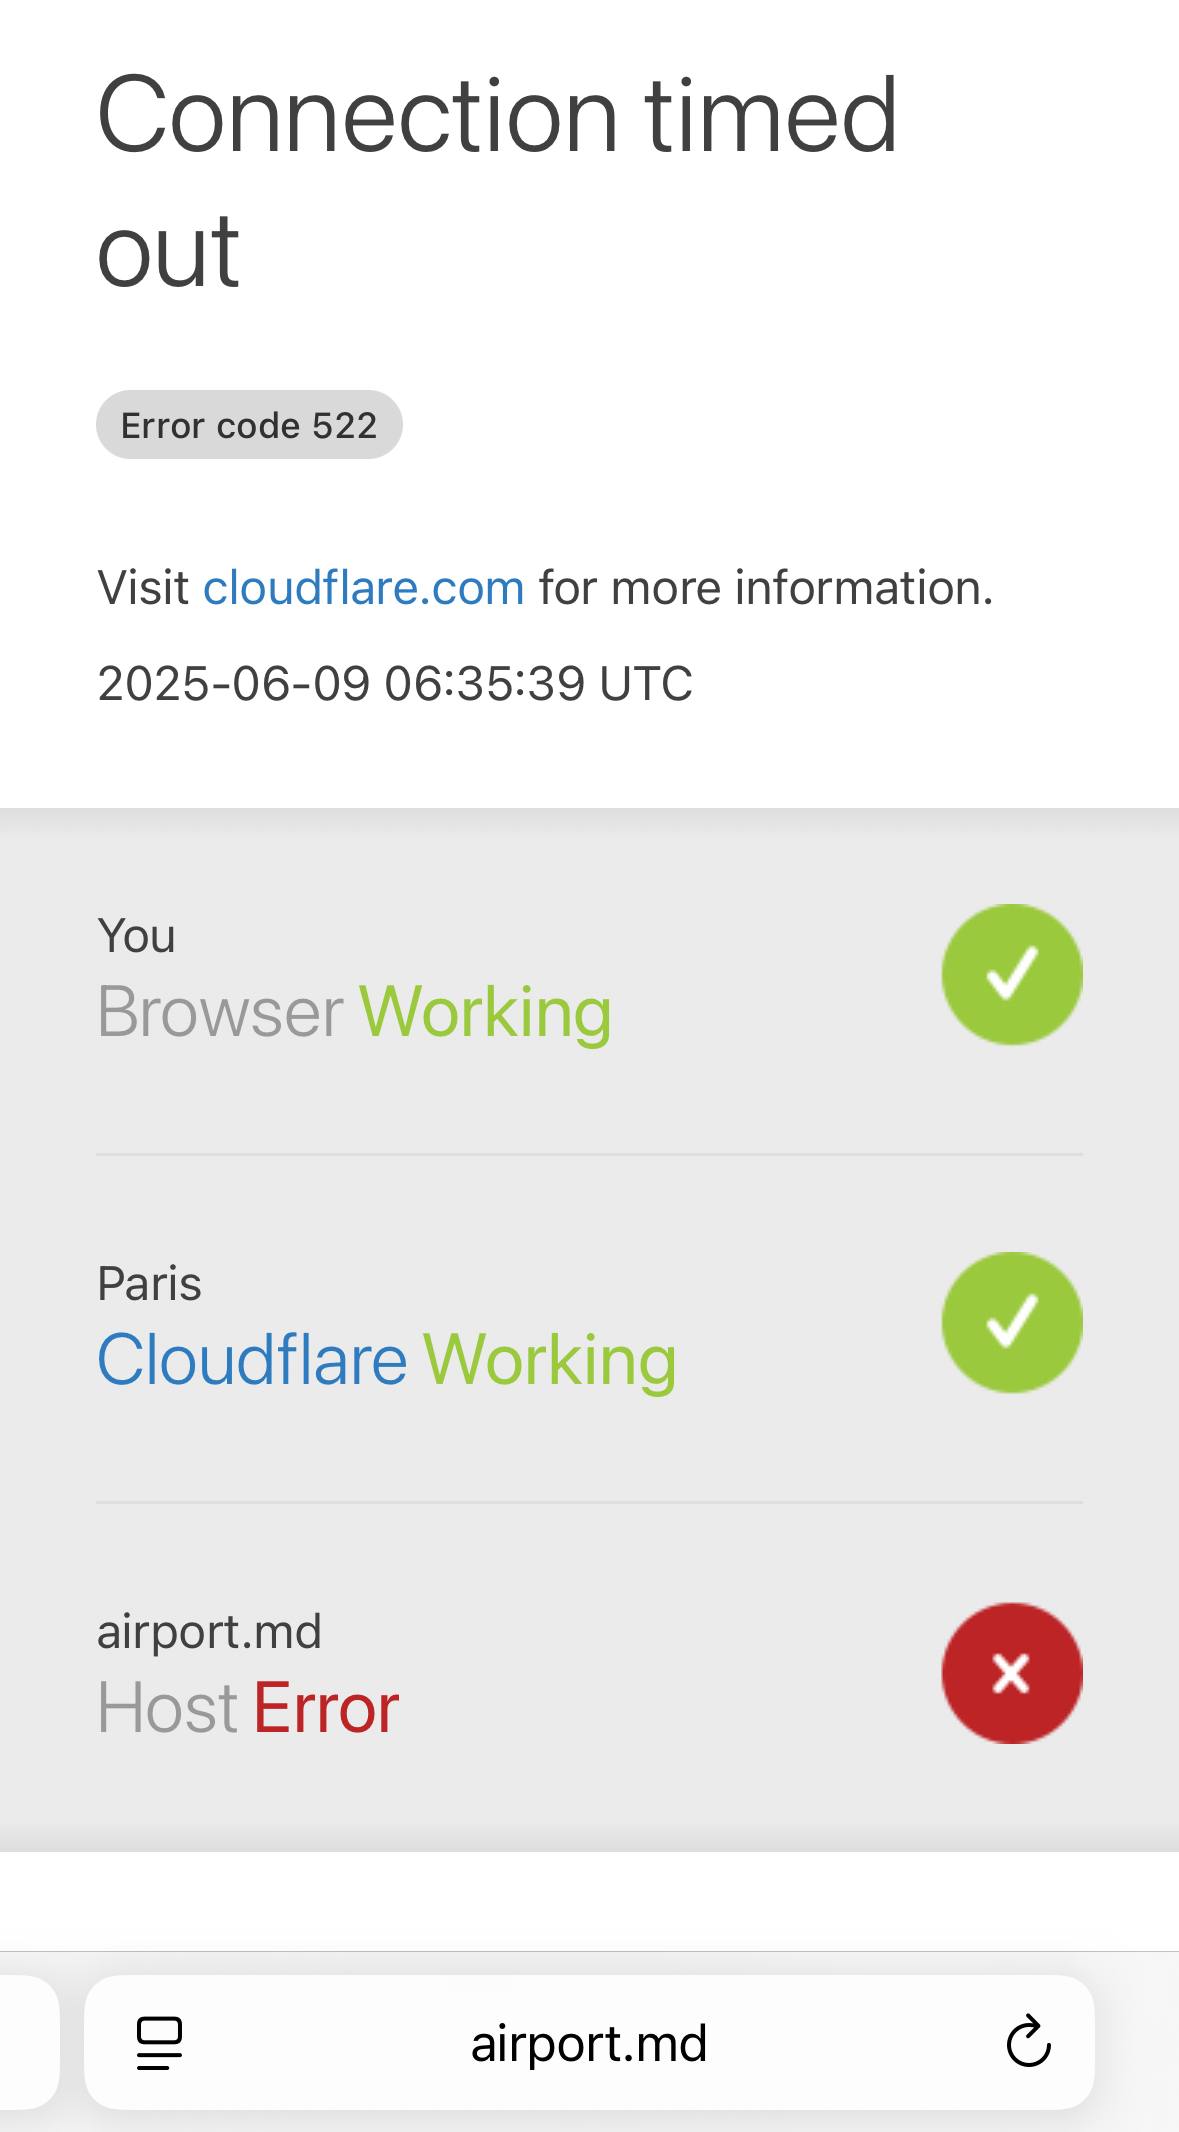Image resolution: width=1179 pixels, height=2132 pixels.
Task: Click the airport.md host label above Host Error
Action: [x=209, y=1632]
